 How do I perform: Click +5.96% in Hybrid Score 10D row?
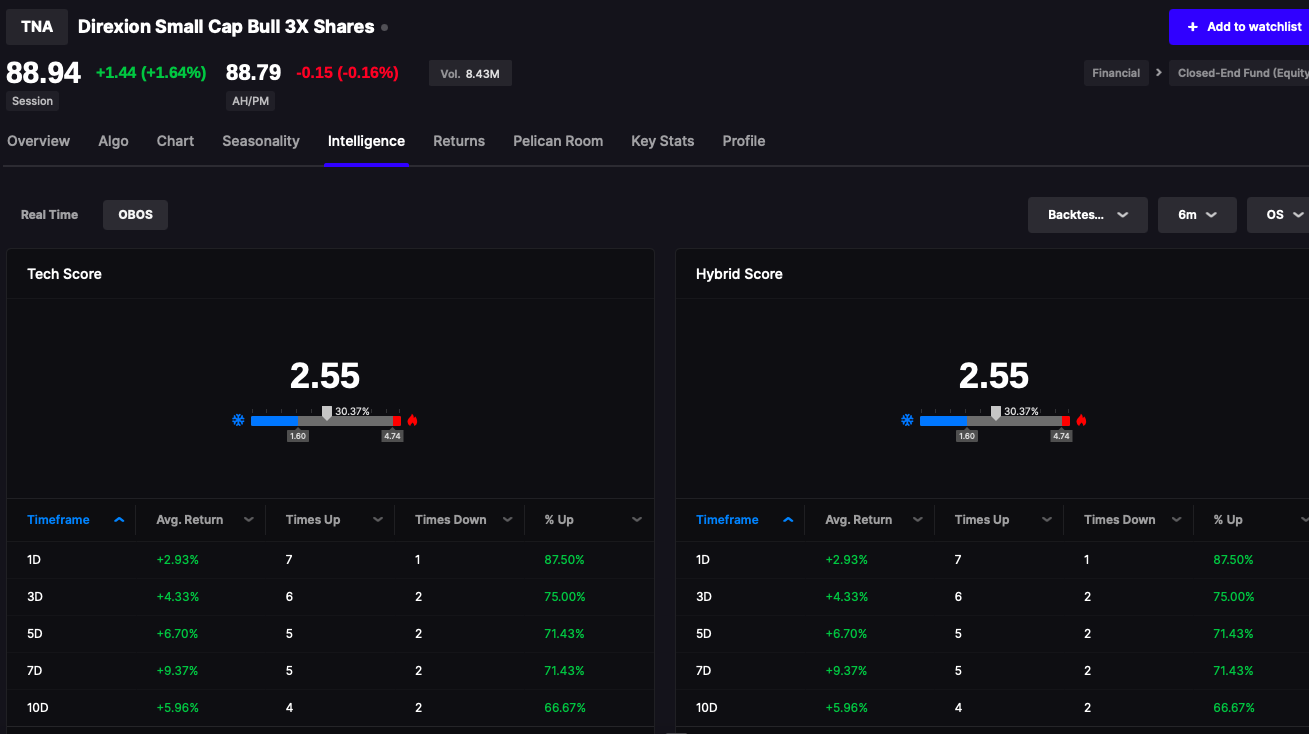click(x=847, y=708)
